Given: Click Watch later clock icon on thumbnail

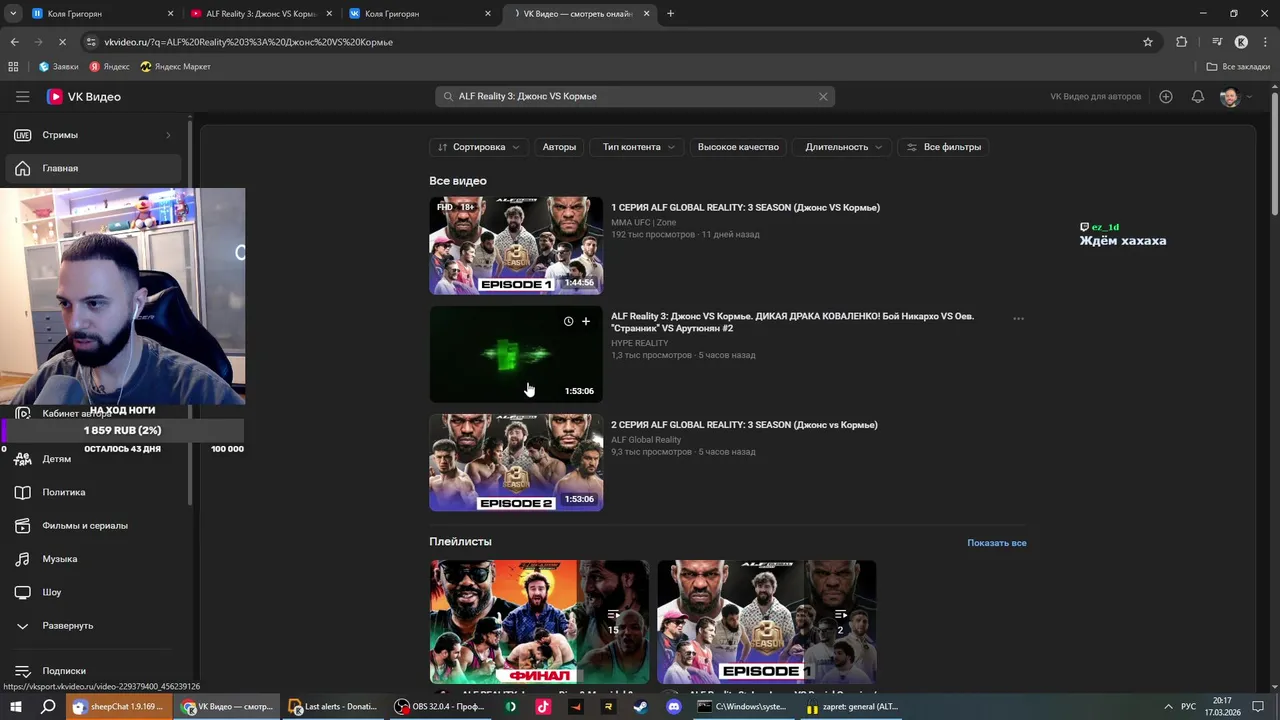Looking at the screenshot, I should click(568, 321).
